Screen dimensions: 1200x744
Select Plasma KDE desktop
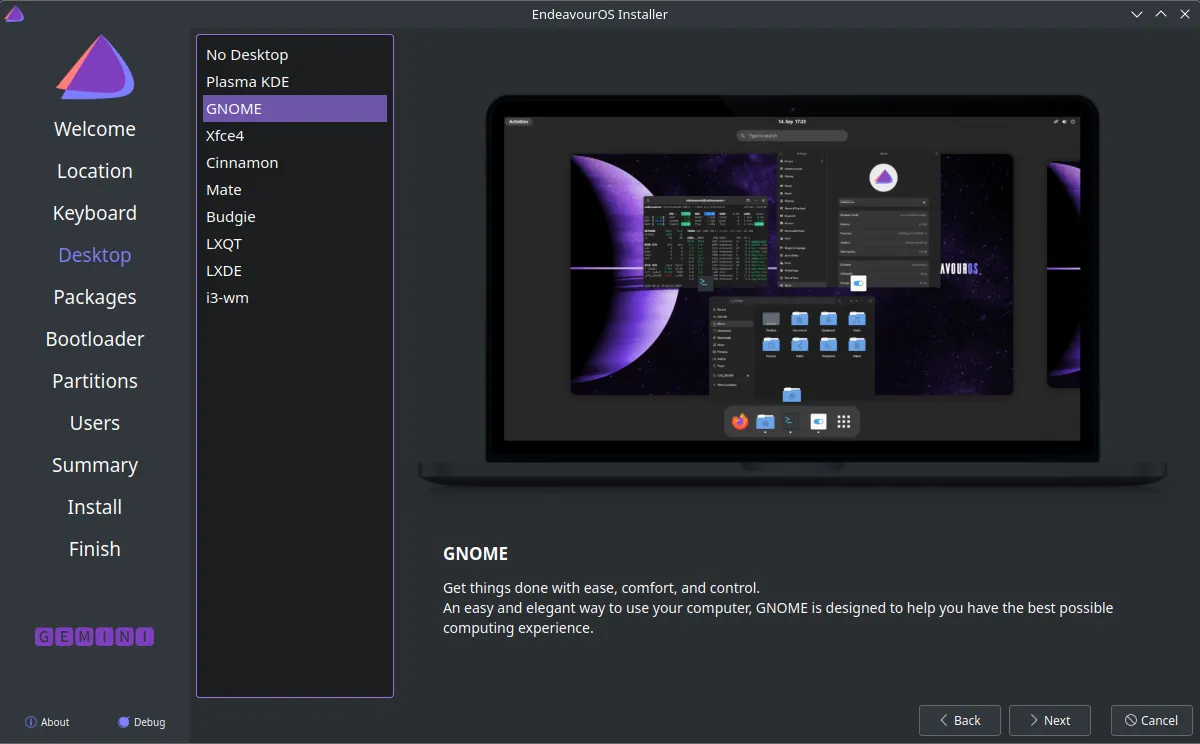point(295,82)
